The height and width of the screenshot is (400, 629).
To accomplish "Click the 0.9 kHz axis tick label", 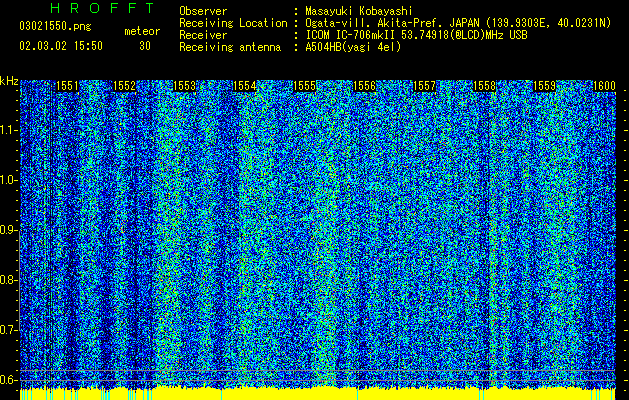I will pos(8,230).
